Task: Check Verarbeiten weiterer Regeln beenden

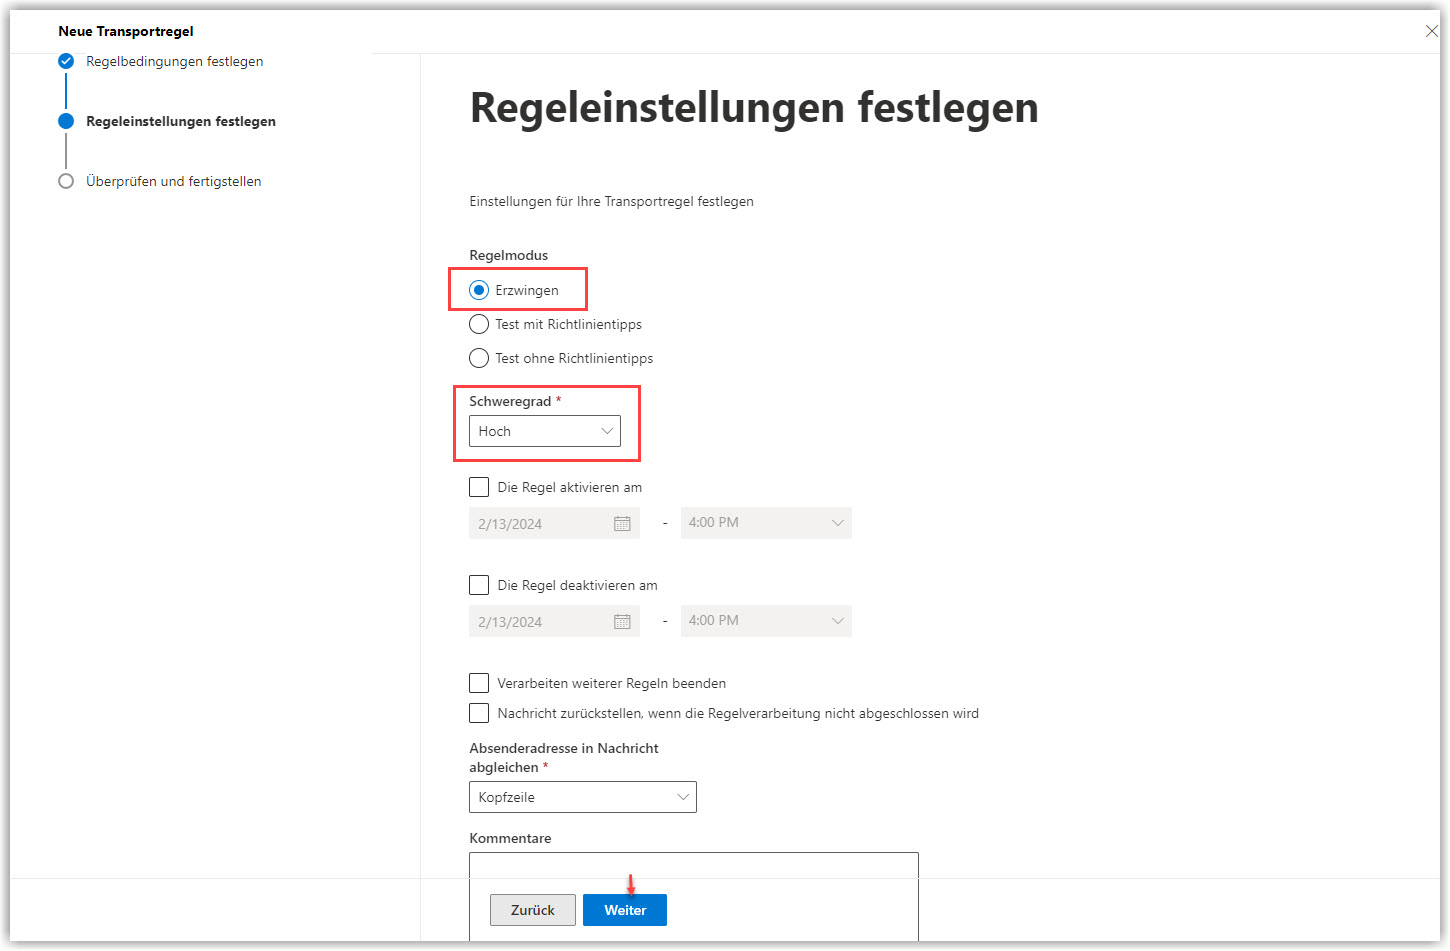Action: coord(479,683)
